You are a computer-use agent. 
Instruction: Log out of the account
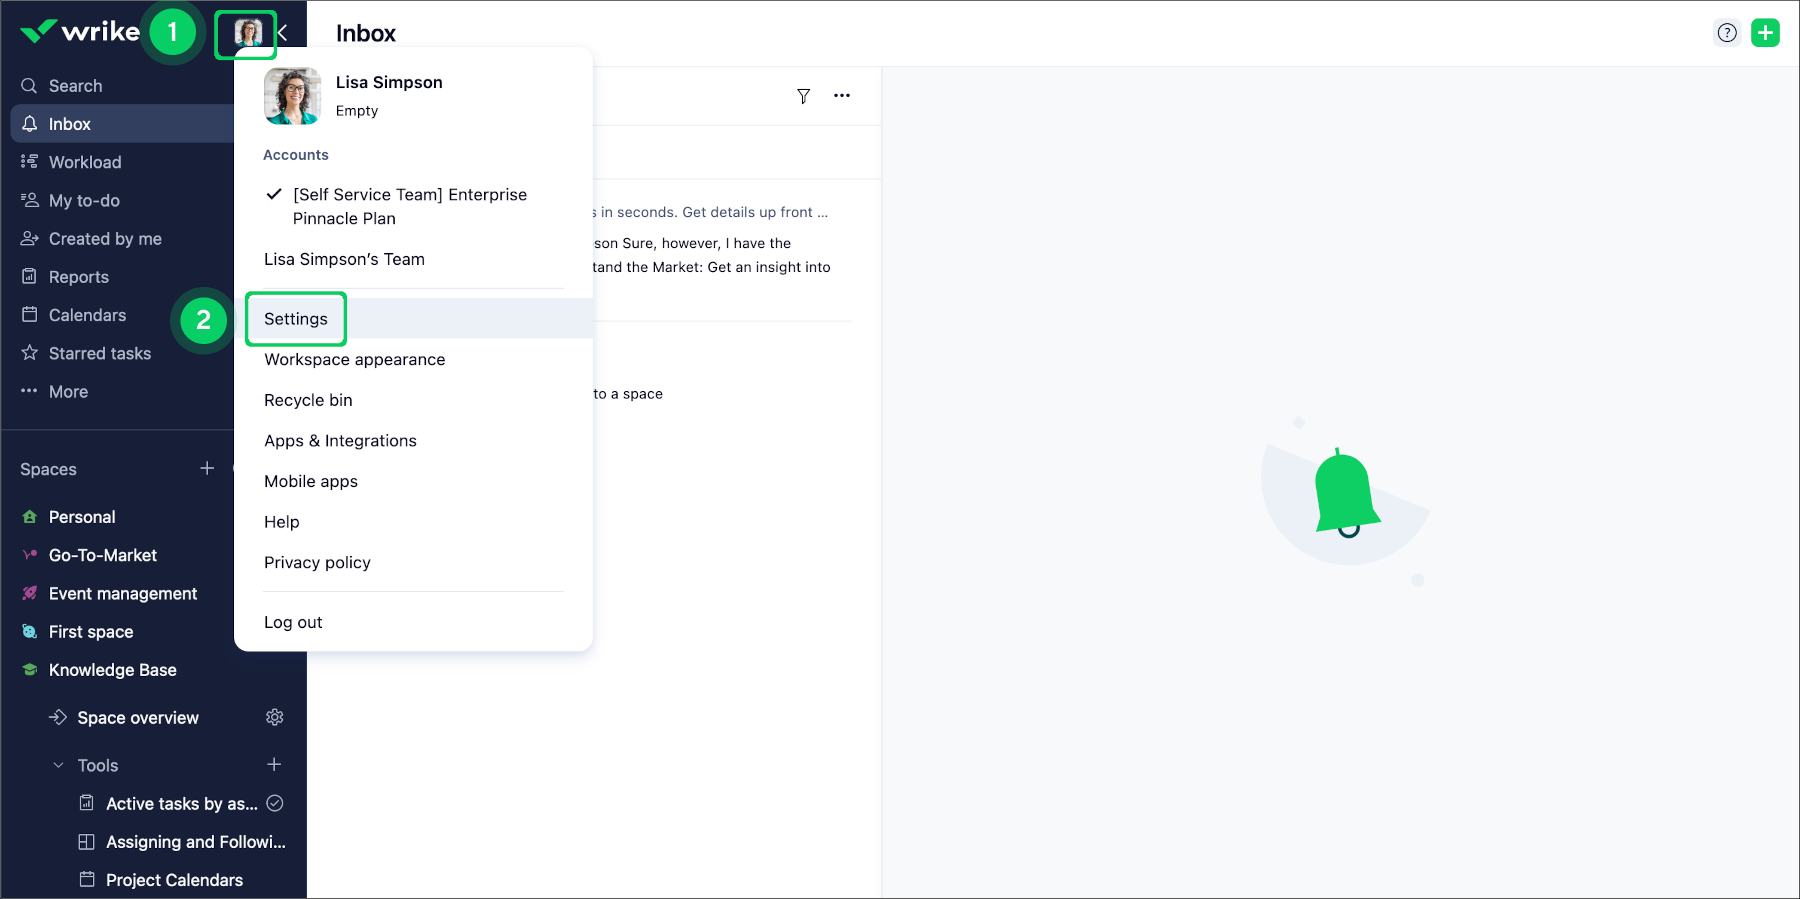pyautogui.click(x=293, y=622)
